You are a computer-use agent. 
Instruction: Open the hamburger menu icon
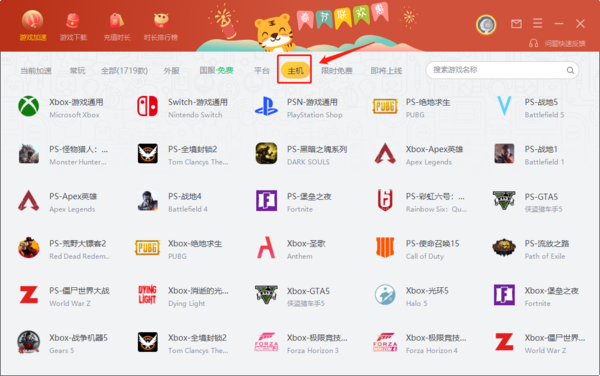[x=538, y=23]
